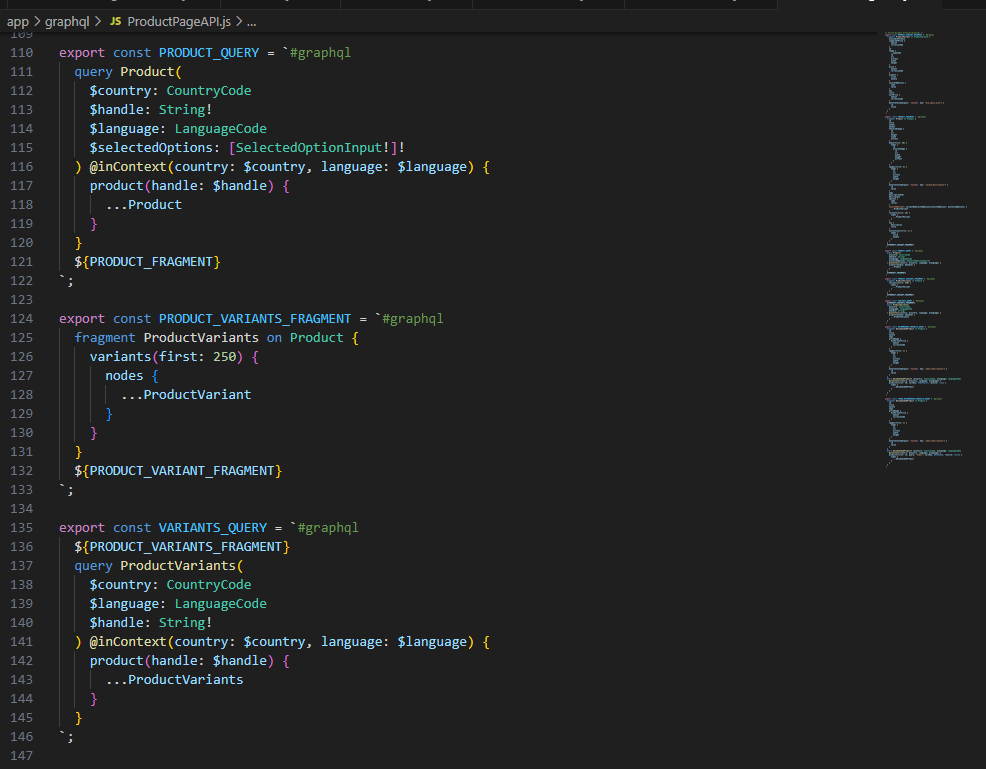Jump within the file using the minimap
Image resolution: width=986 pixels, height=769 pixels.
click(926, 248)
